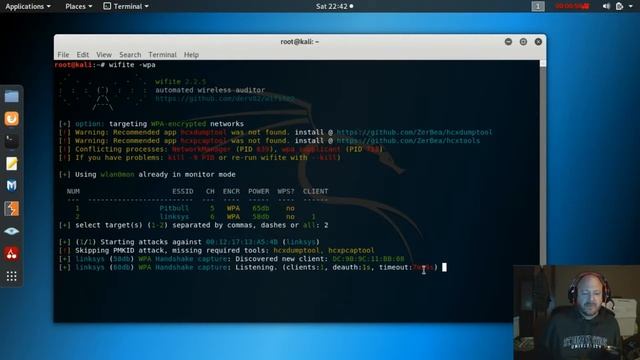The image size is (640, 360).
Task: Open the Terminal icon in the dock
Action: [x=11, y=141]
